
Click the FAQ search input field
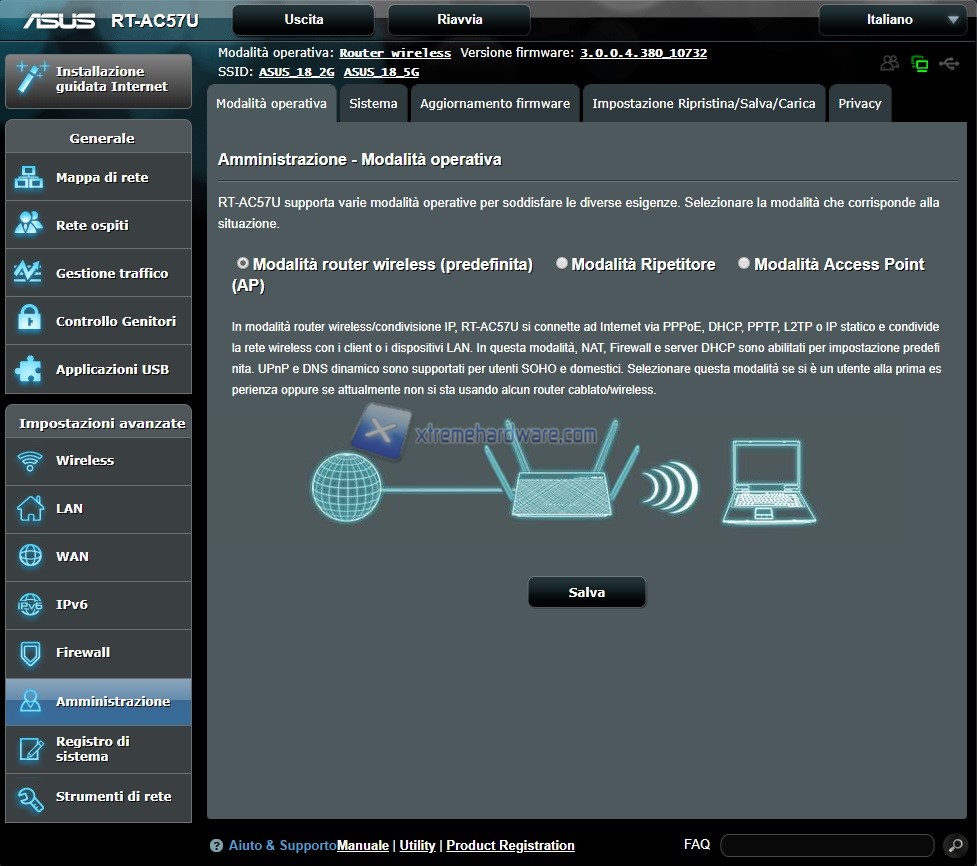[826, 846]
